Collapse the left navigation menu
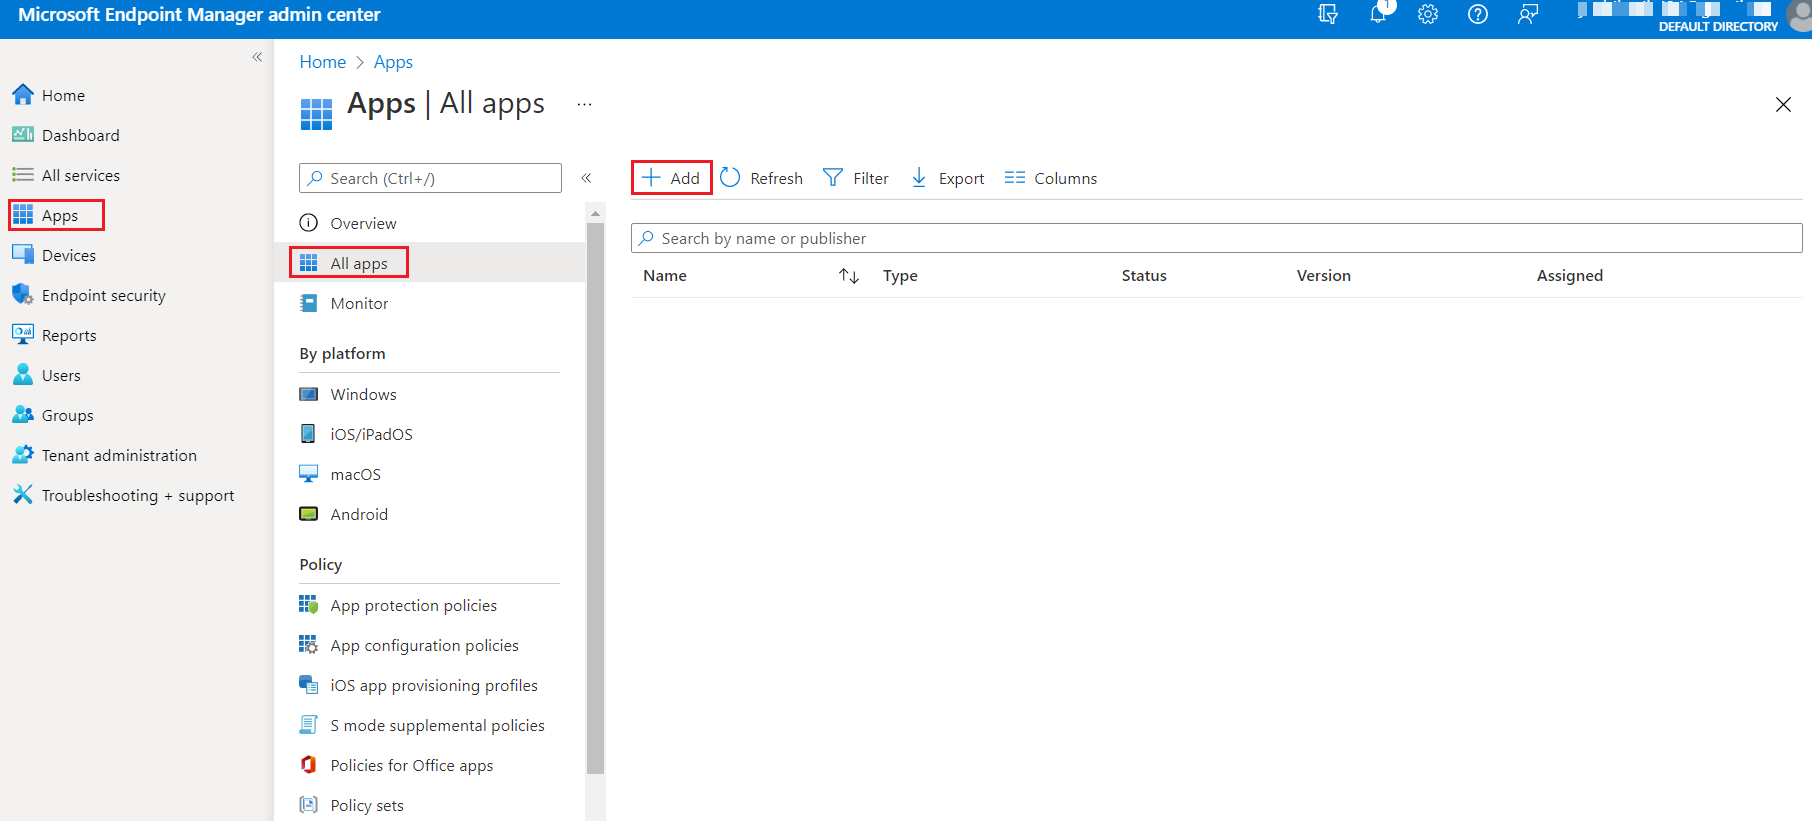 pyautogui.click(x=257, y=57)
